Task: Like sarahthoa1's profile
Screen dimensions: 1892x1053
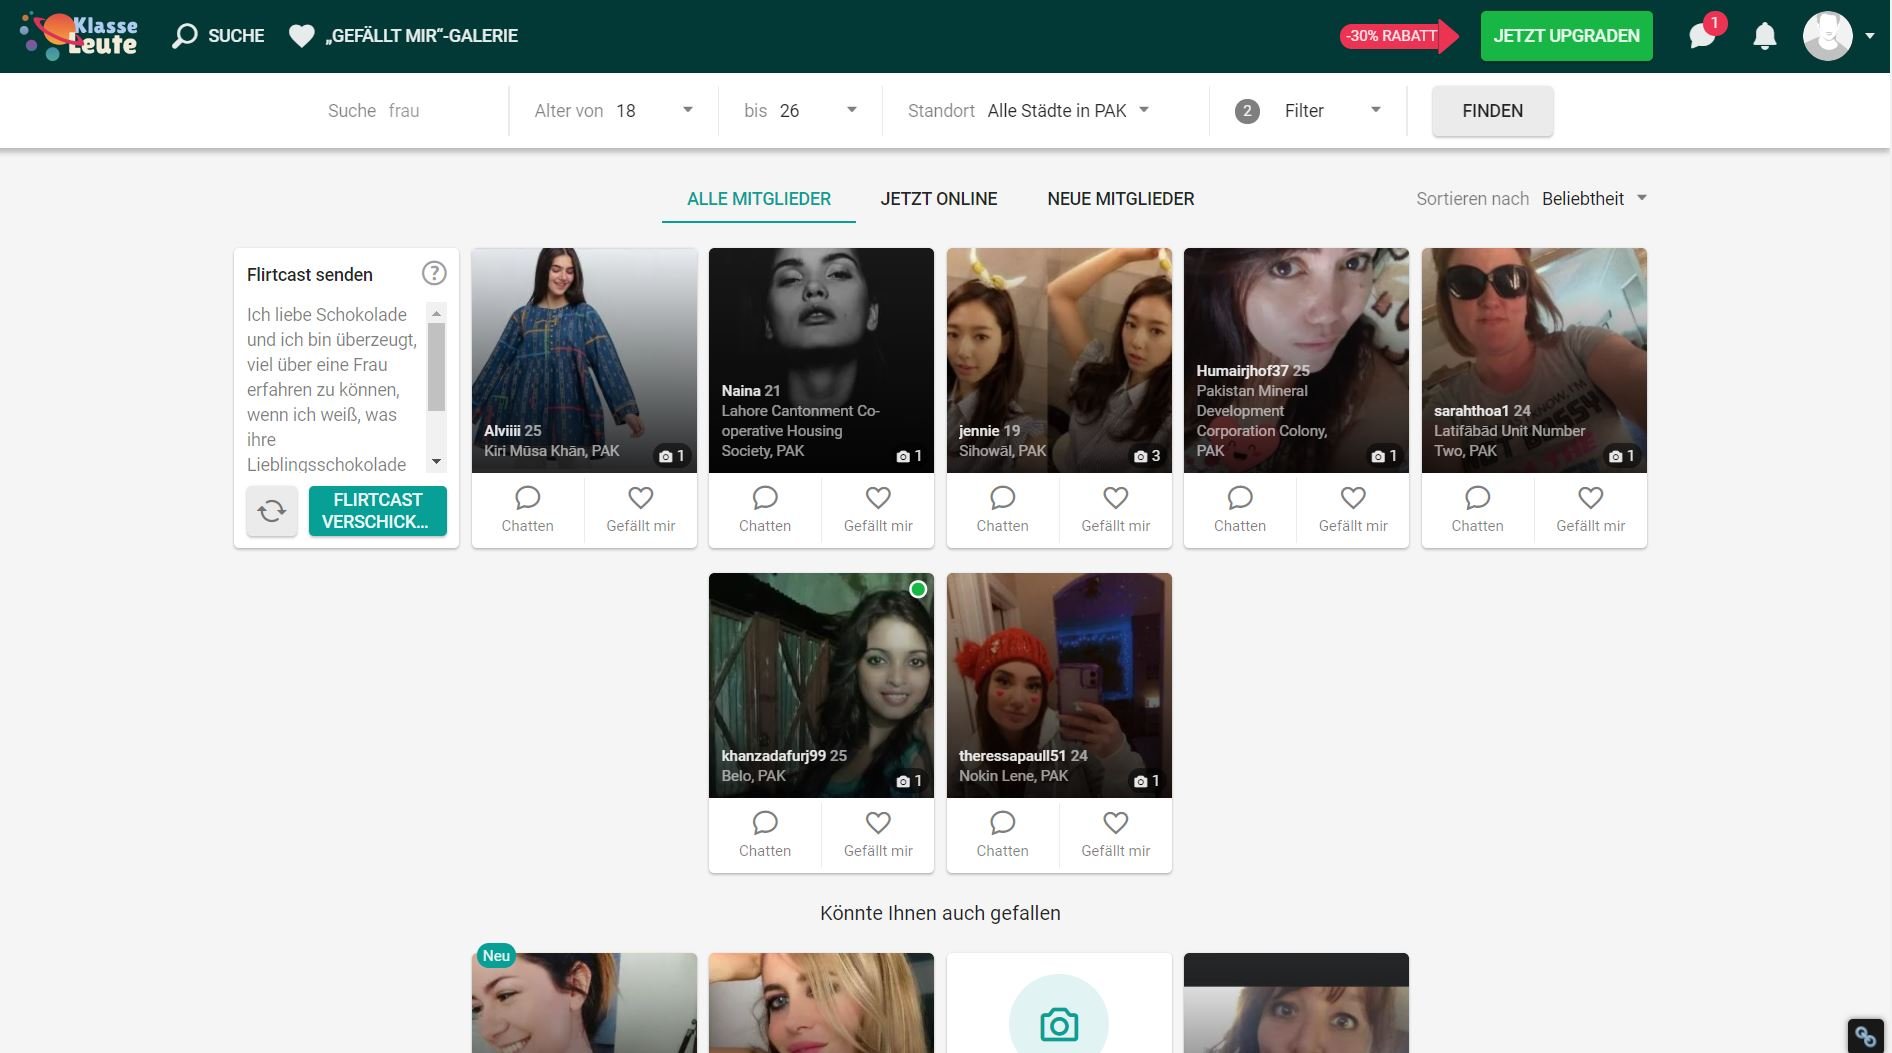Action: [1591, 510]
